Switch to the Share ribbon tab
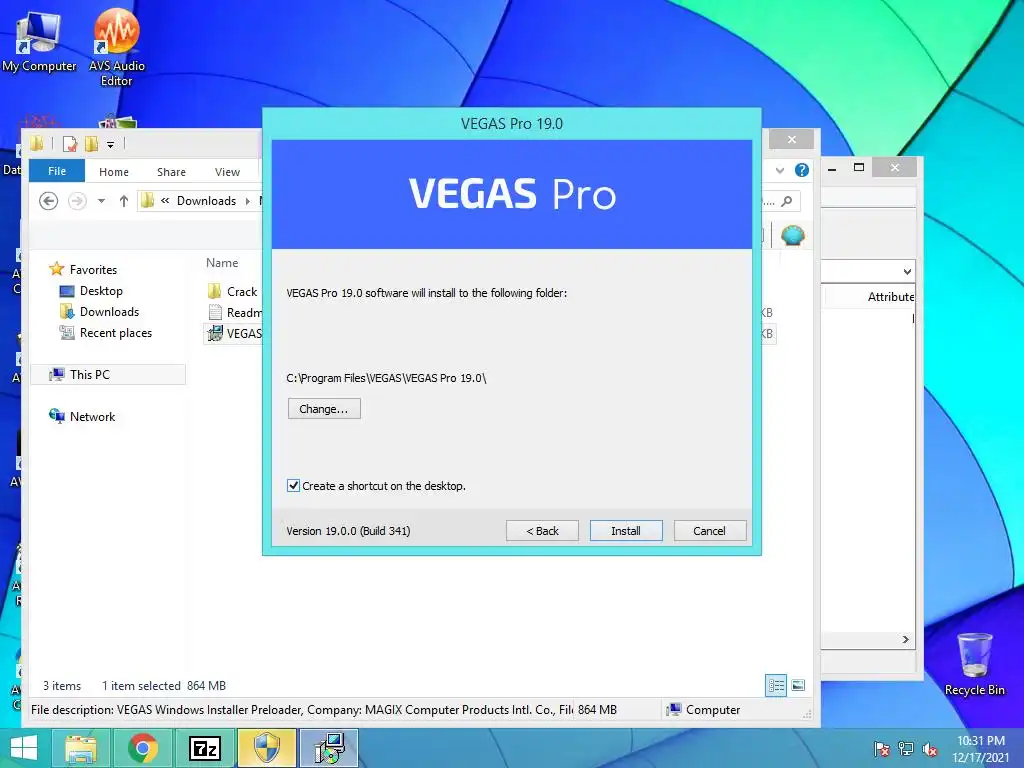Screen dimensions: 1024x768 point(171,172)
